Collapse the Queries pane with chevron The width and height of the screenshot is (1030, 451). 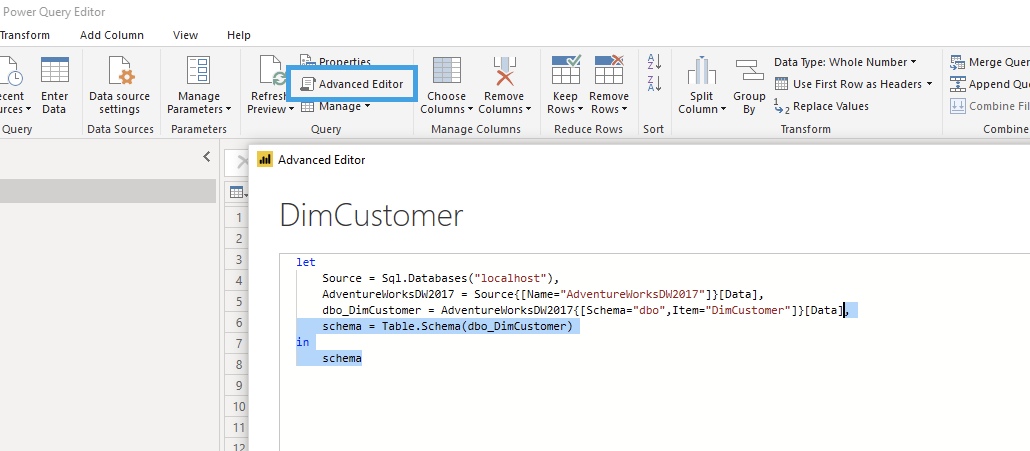pyautogui.click(x=207, y=157)
